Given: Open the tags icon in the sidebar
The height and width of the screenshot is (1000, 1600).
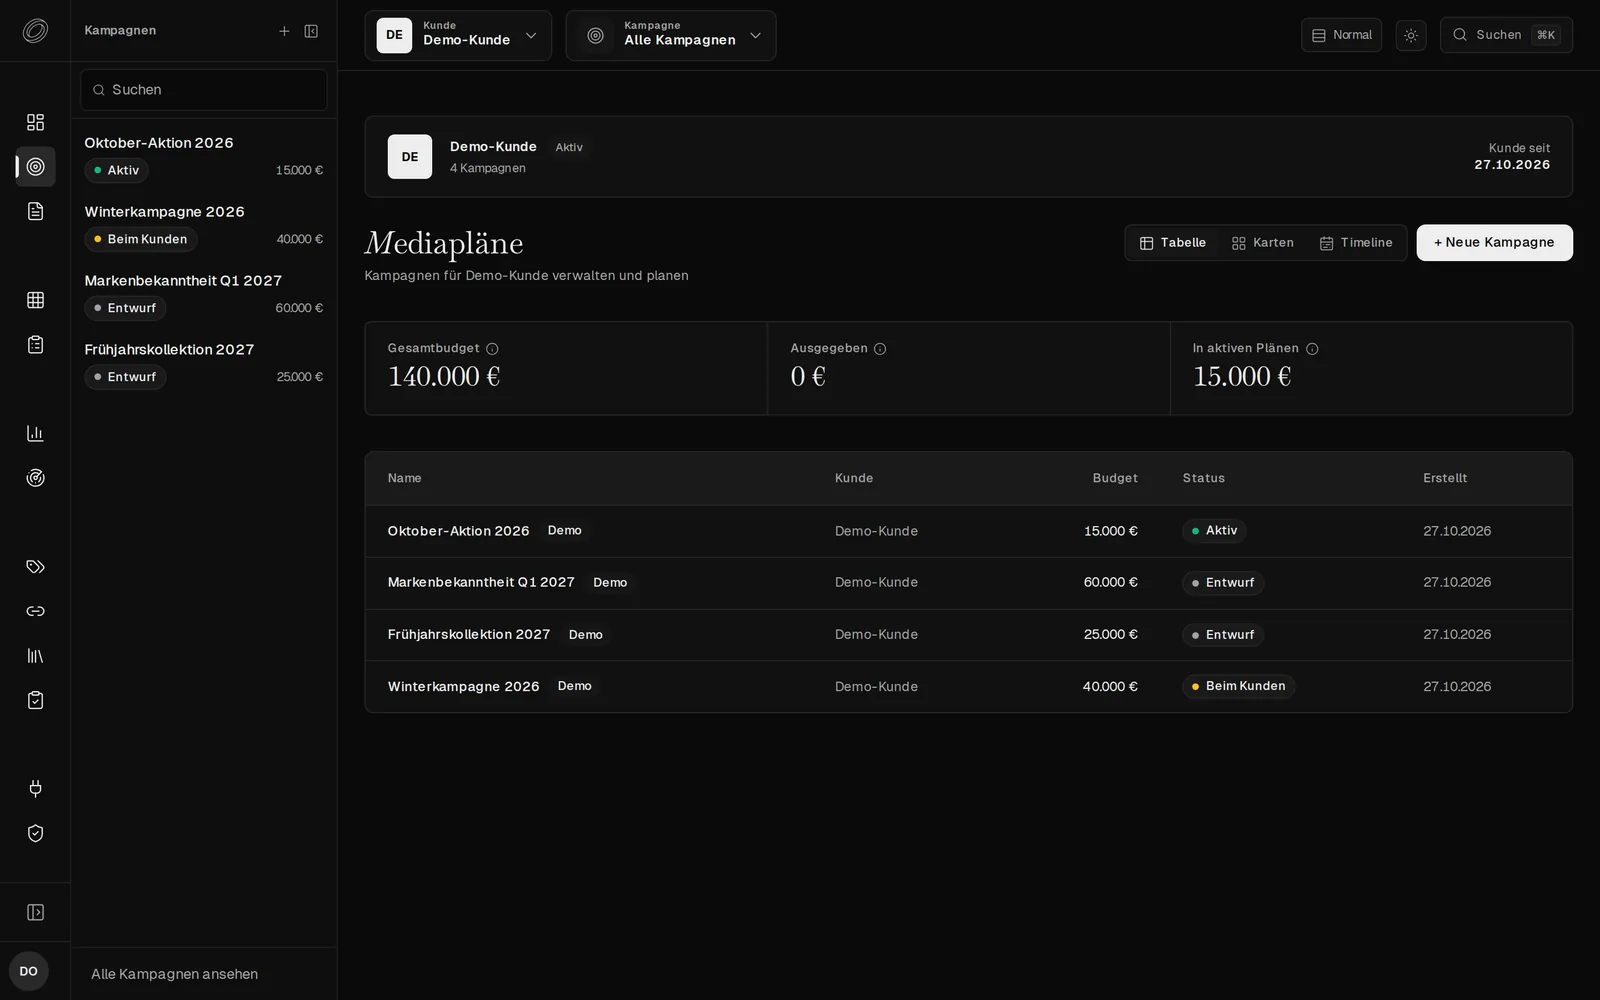Looking at the screenshot, I should pyautogui.click(x=35, y=567).
